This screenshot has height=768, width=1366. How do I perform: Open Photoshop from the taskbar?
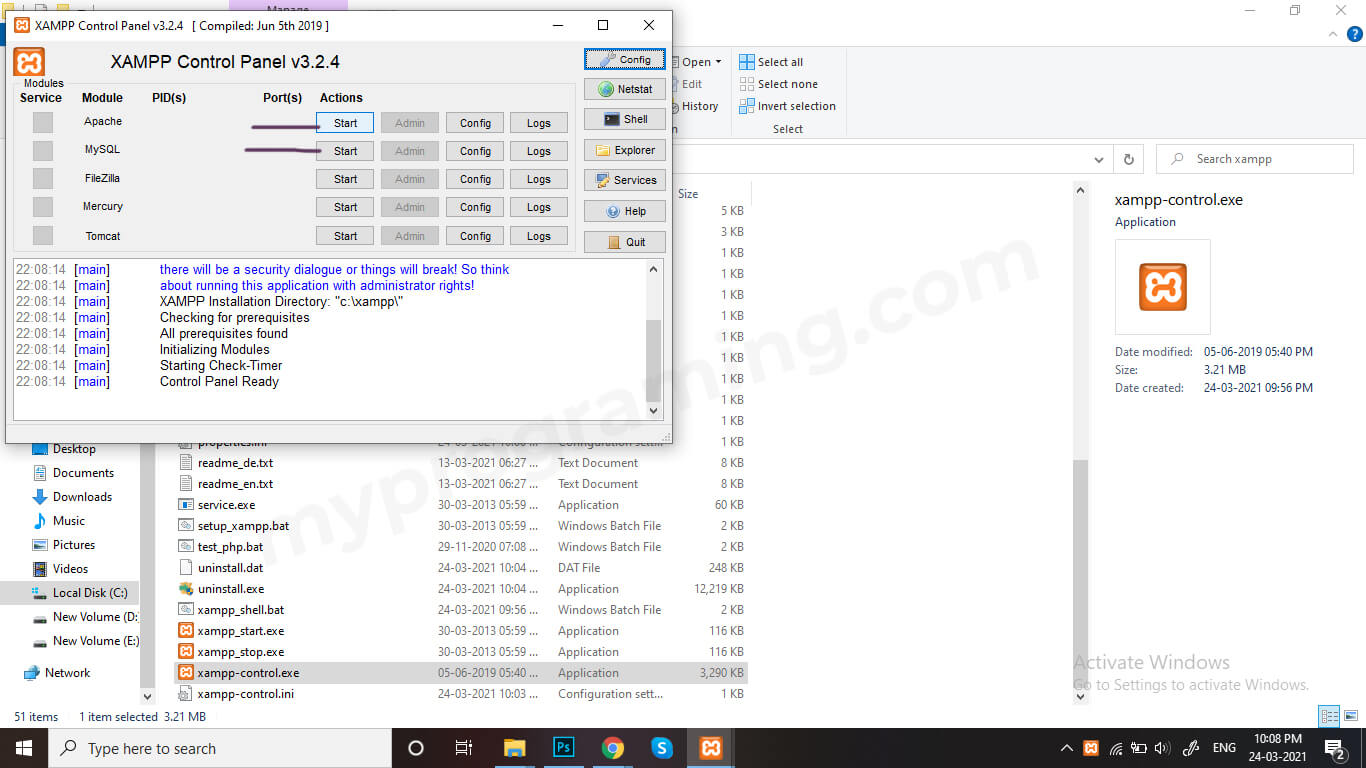point(563,747)
